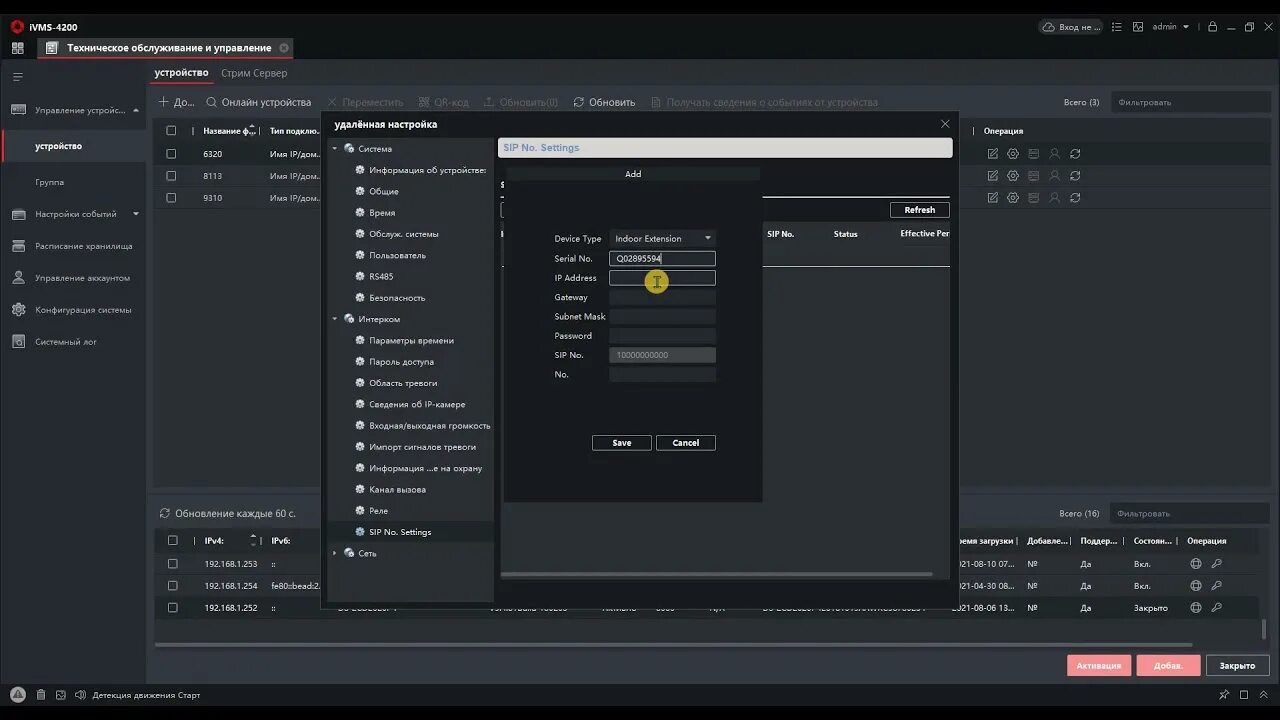Check the box for online device 192.168.1.253
Image resolution: width=1280 pixels, height=720 pixels.
[x=173, y=564]
